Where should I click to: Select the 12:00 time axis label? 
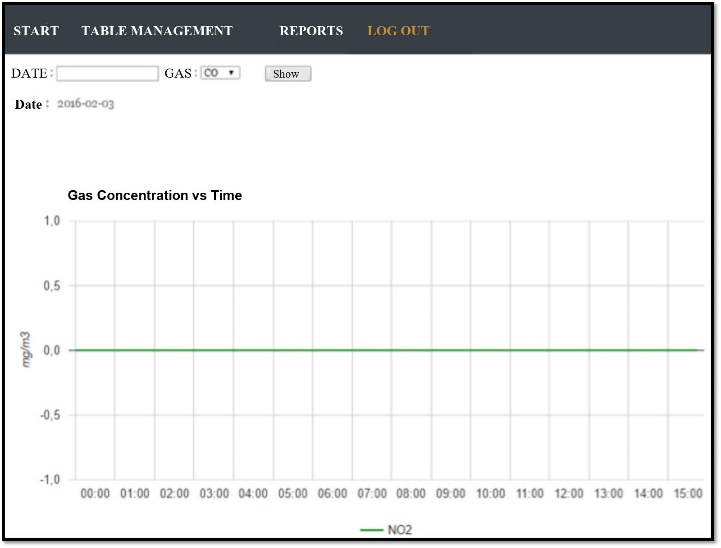click(x=569, y=494)
